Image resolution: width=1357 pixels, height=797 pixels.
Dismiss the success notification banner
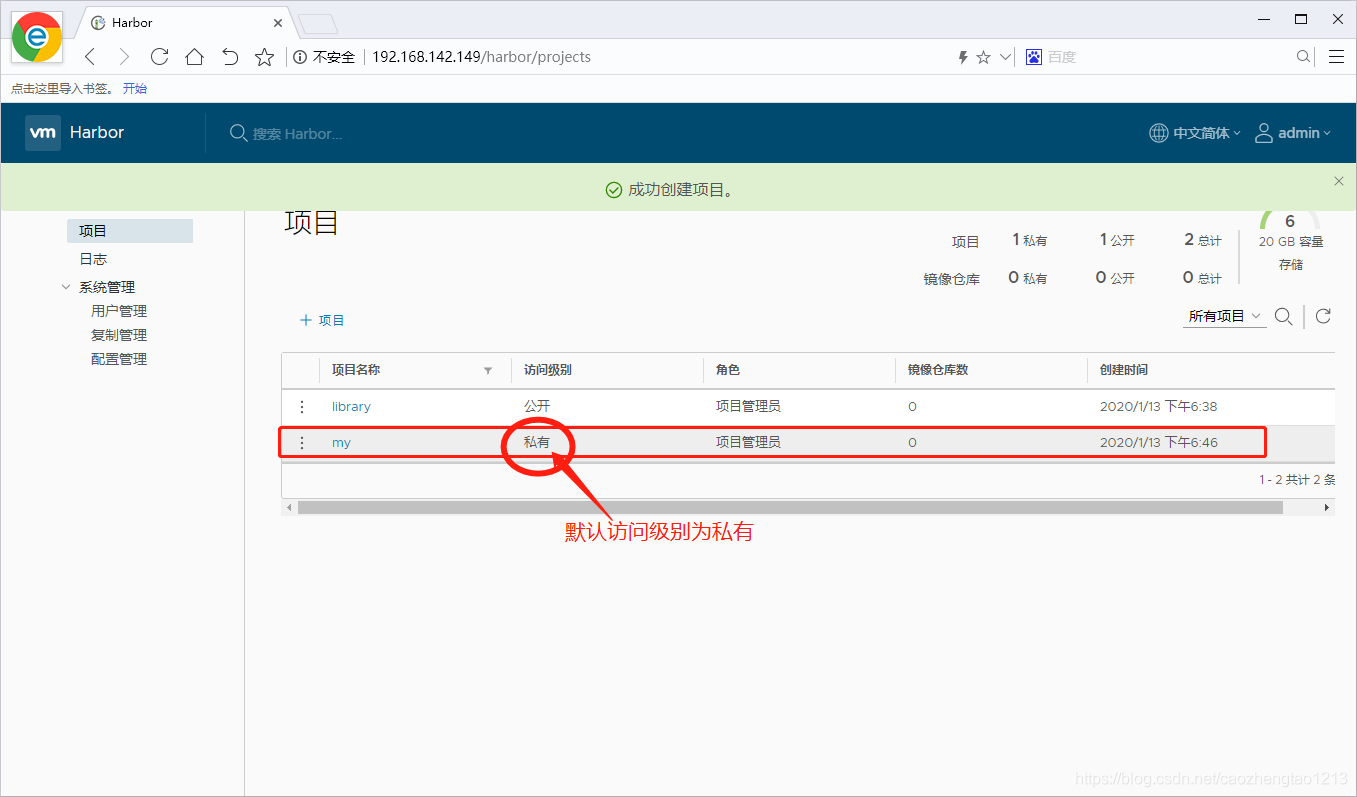(1339, 181)
